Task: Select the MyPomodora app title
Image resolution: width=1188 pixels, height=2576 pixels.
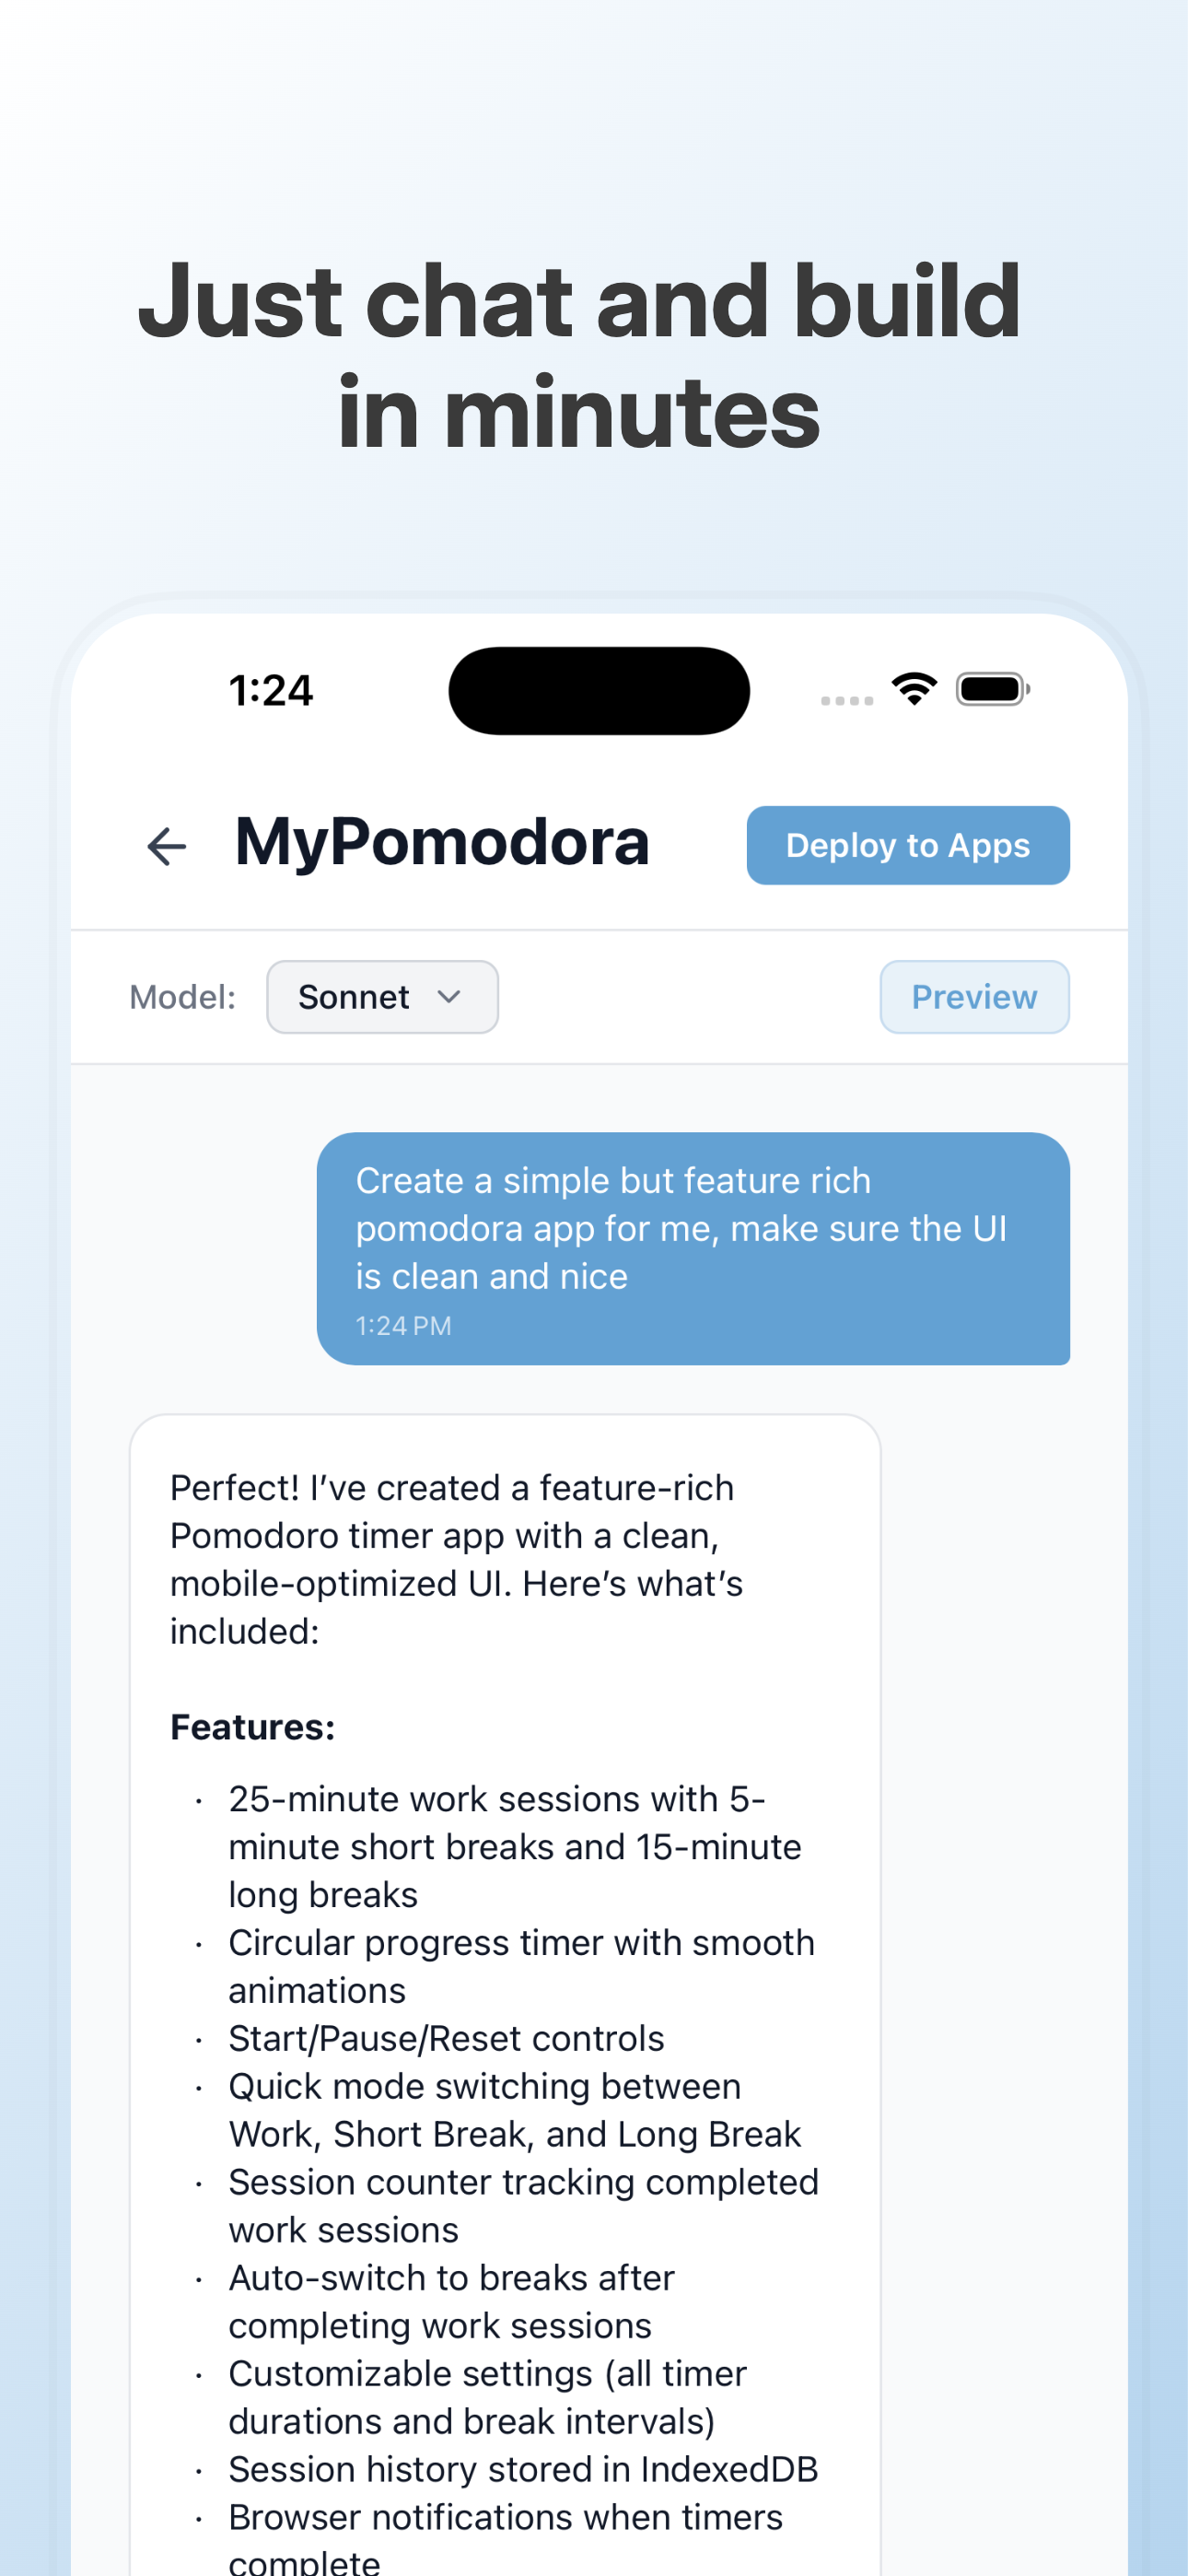Action: point(443,843)
